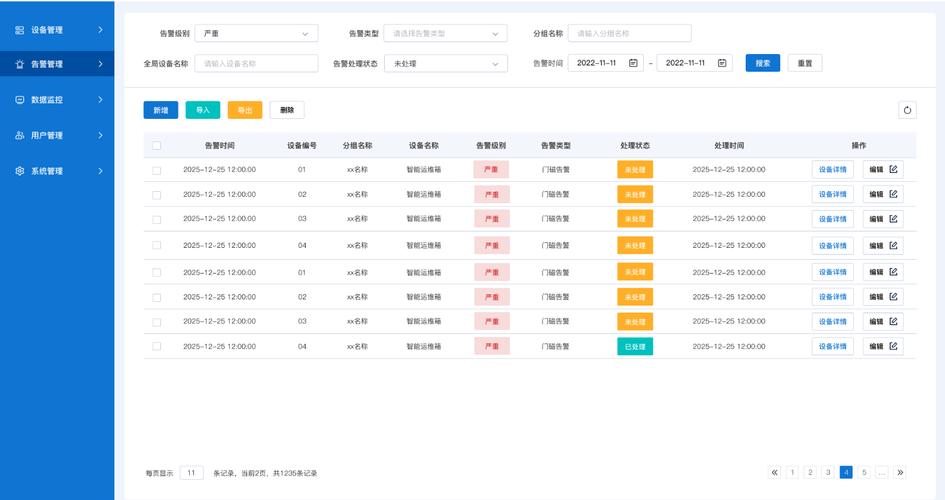Focus the 全局设备名称 input field
The height and width of the screenshot is (500, 945).
pos(256,63)
